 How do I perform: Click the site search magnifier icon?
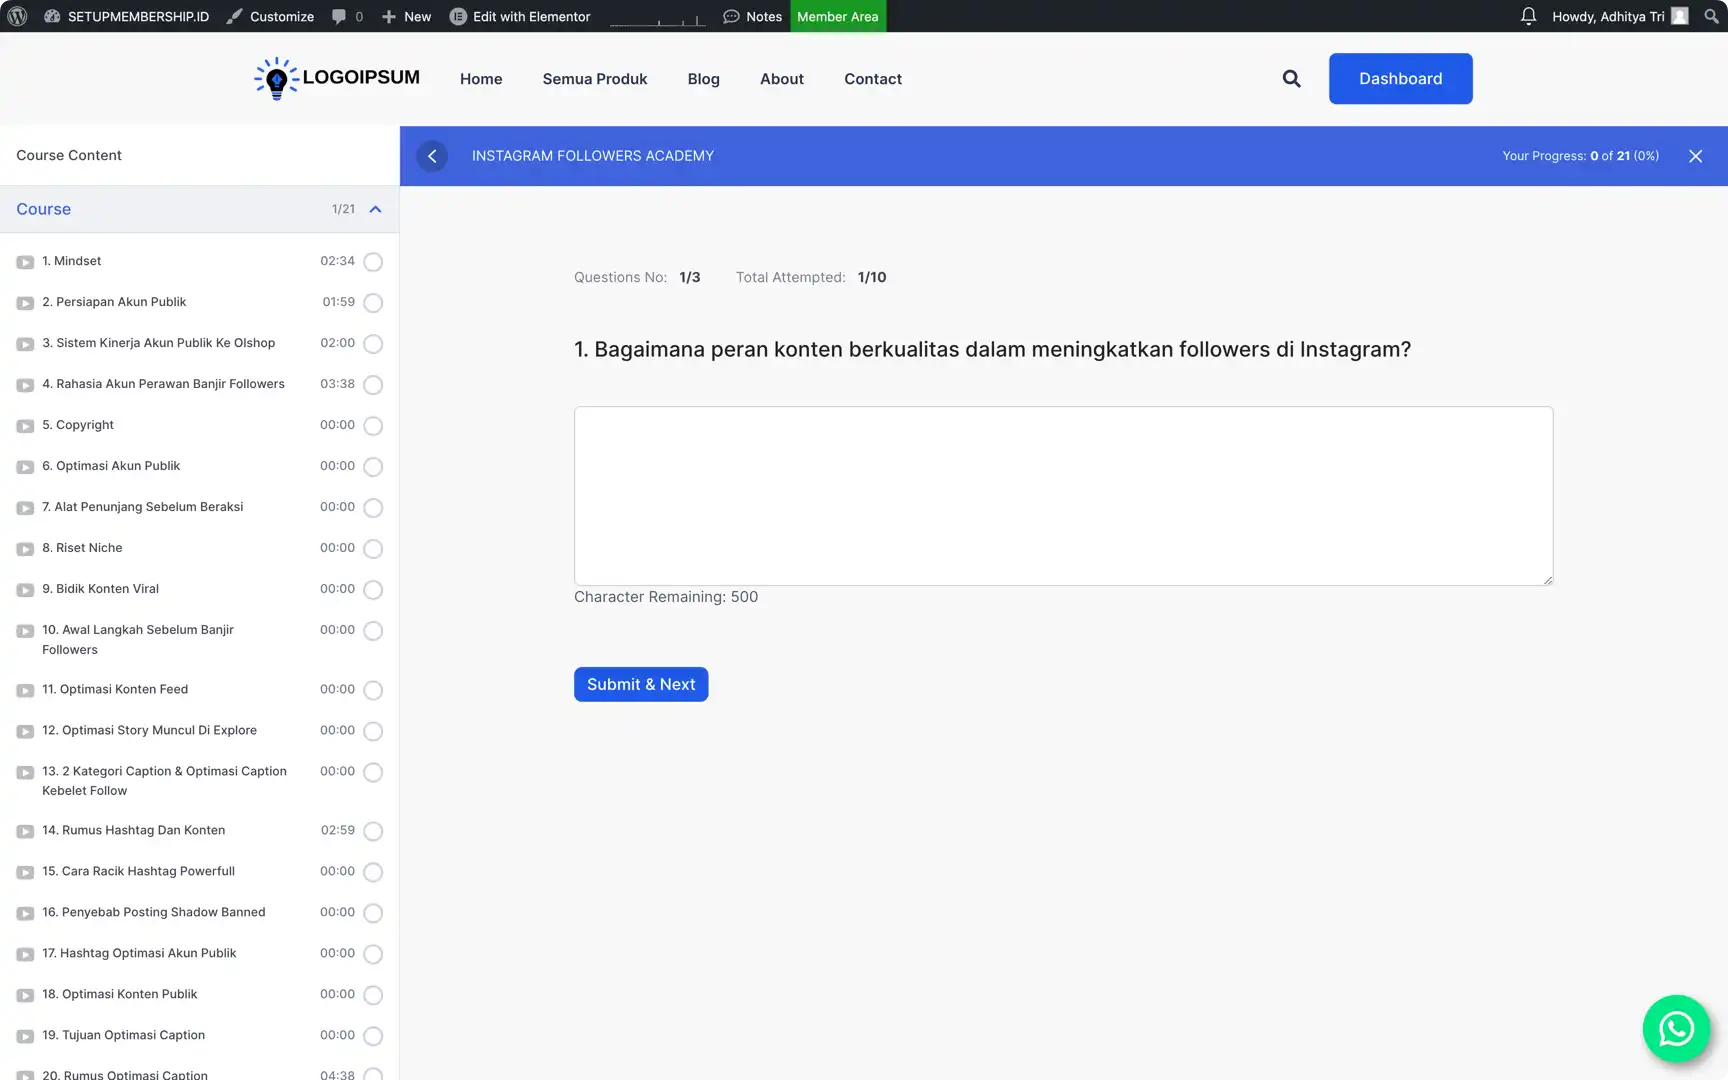[1291, 79]
